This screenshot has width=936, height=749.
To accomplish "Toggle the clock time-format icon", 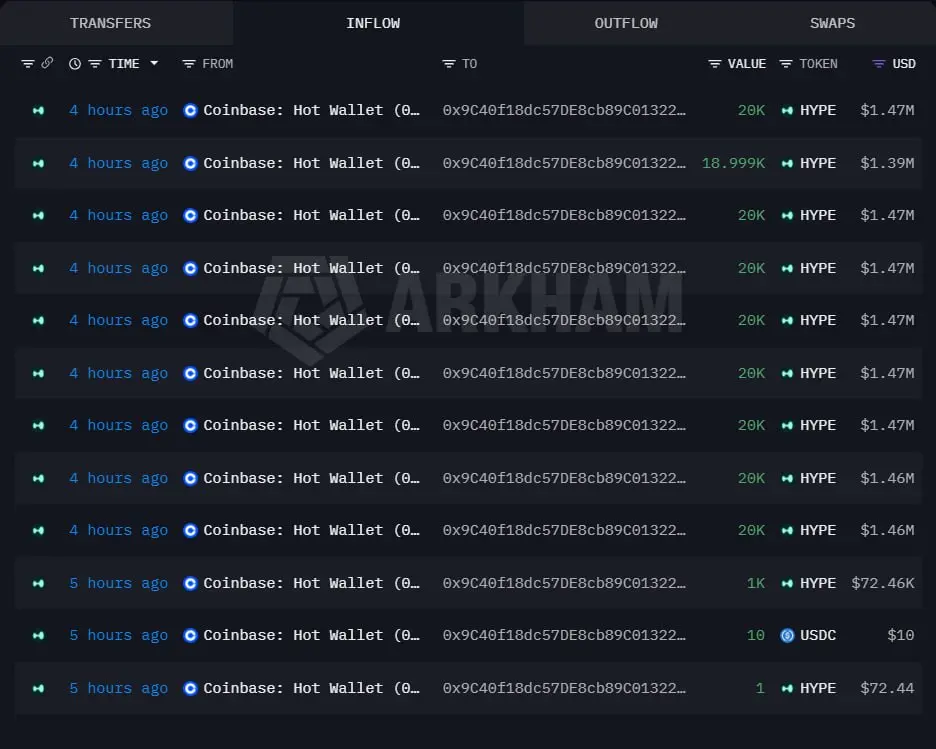I will (75, 64).
